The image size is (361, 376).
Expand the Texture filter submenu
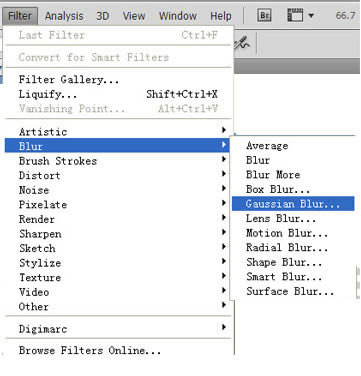(117, 277)
